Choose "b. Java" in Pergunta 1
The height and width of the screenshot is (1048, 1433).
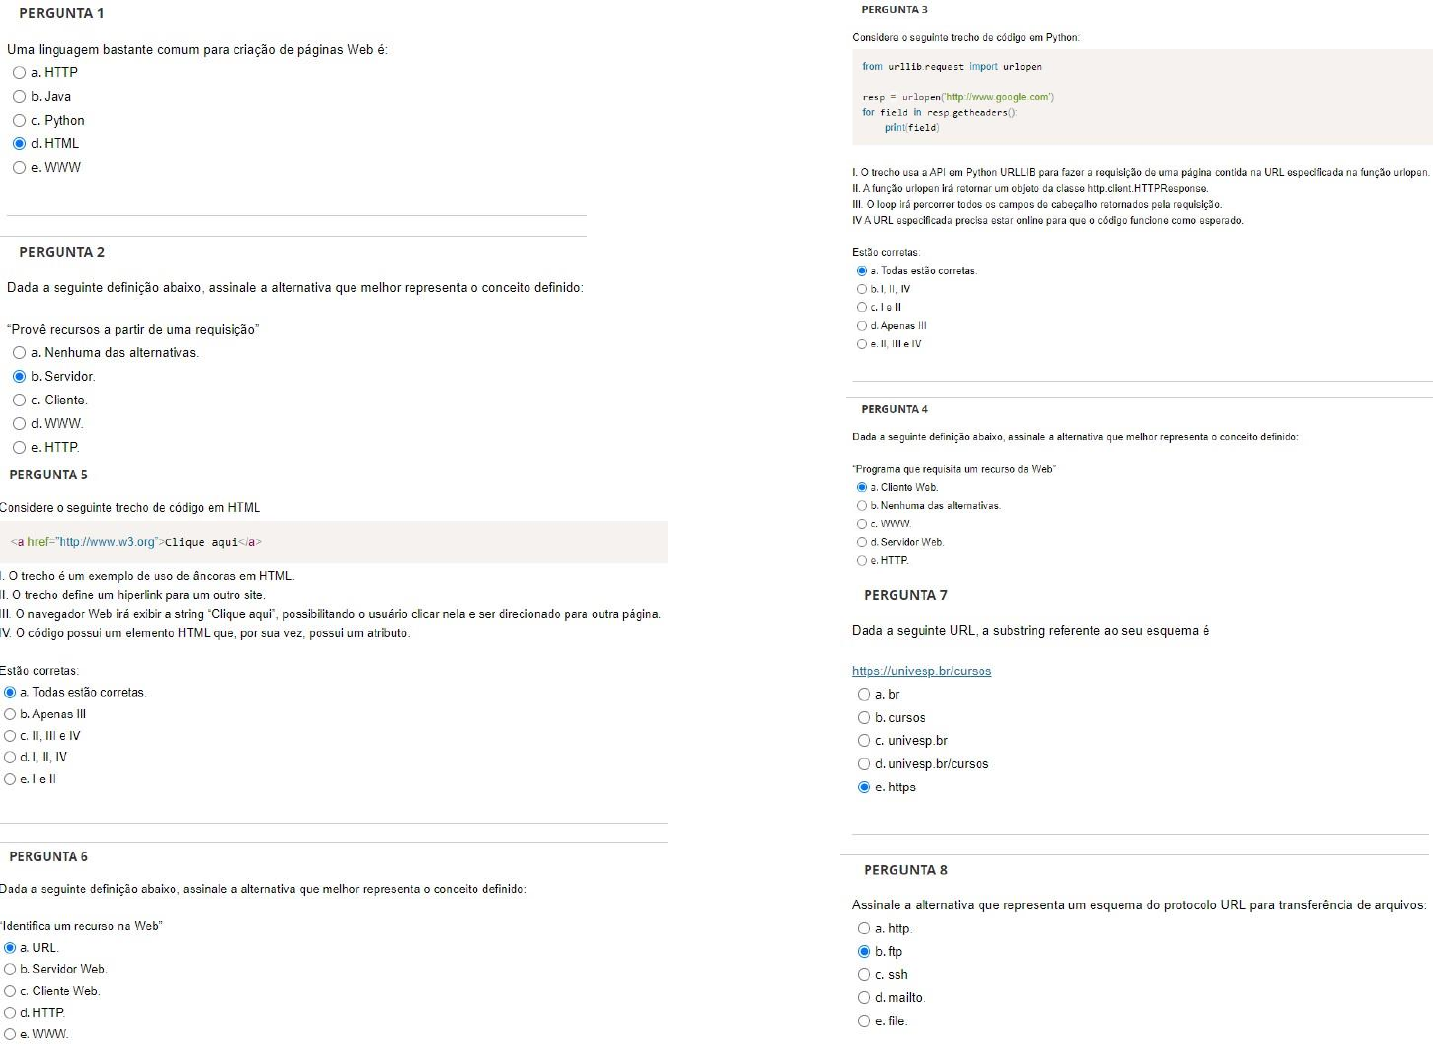(x=19, y=97)
